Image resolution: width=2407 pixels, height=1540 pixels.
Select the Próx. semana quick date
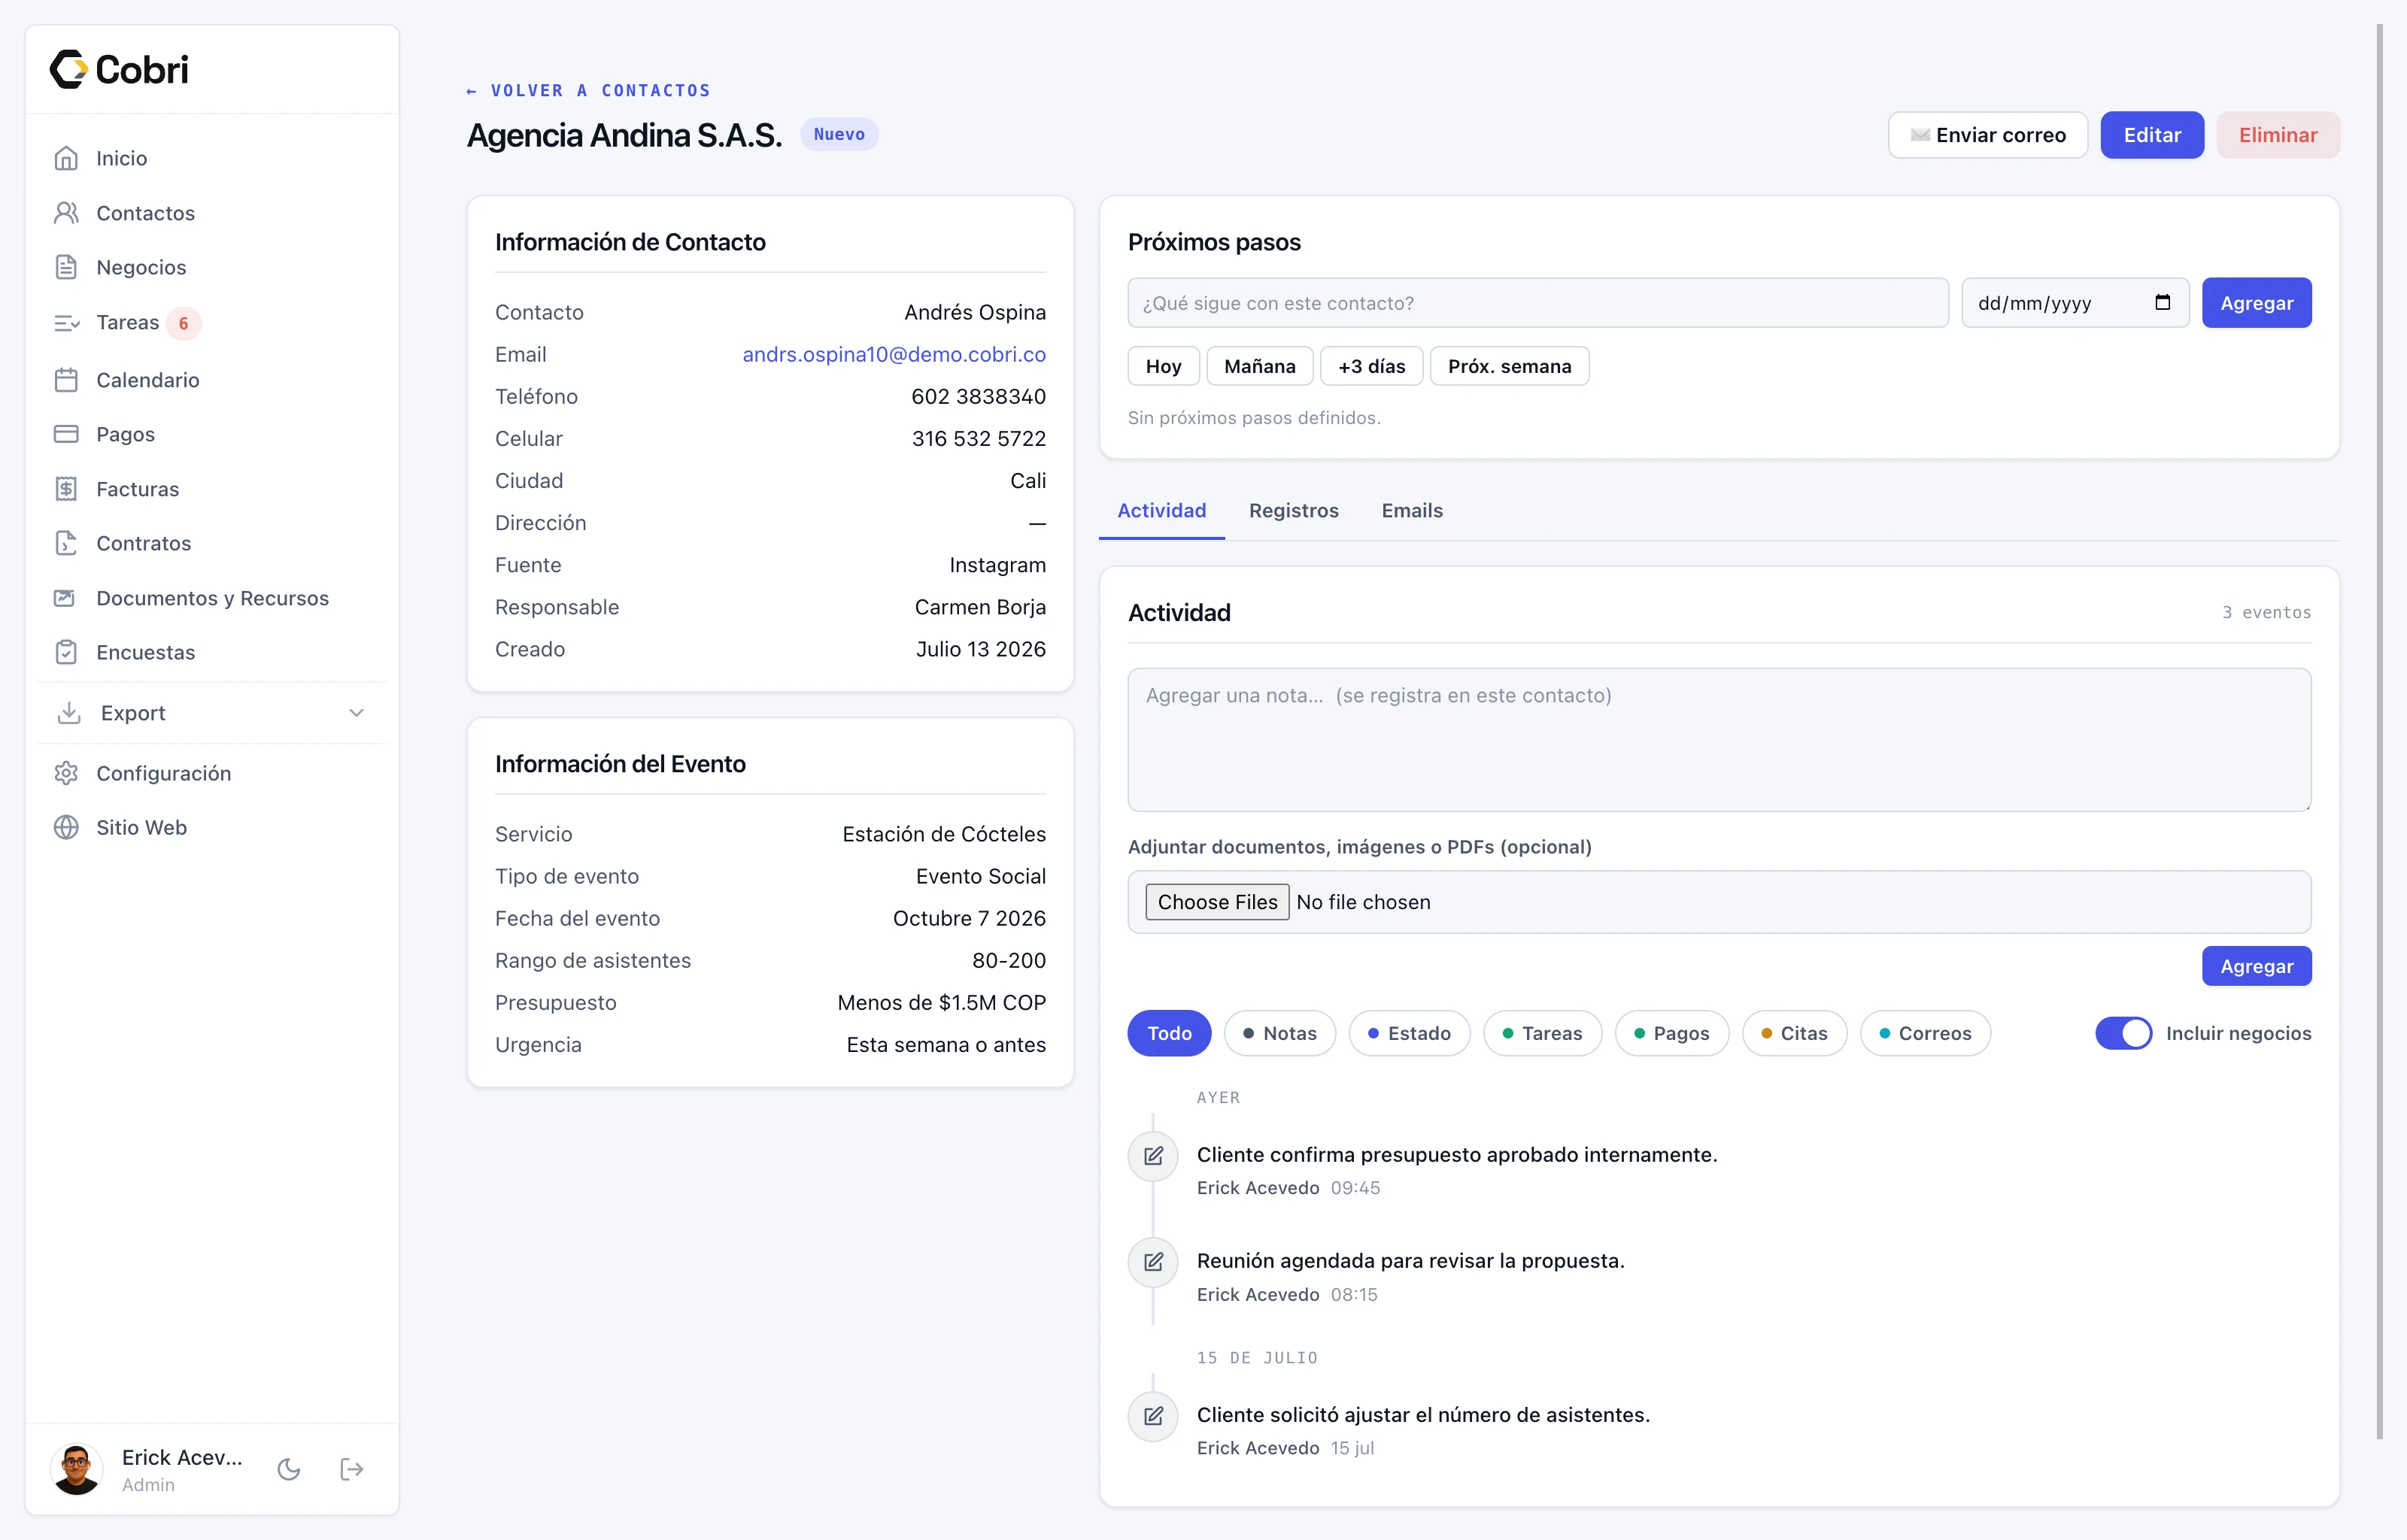pos(1509,366)
